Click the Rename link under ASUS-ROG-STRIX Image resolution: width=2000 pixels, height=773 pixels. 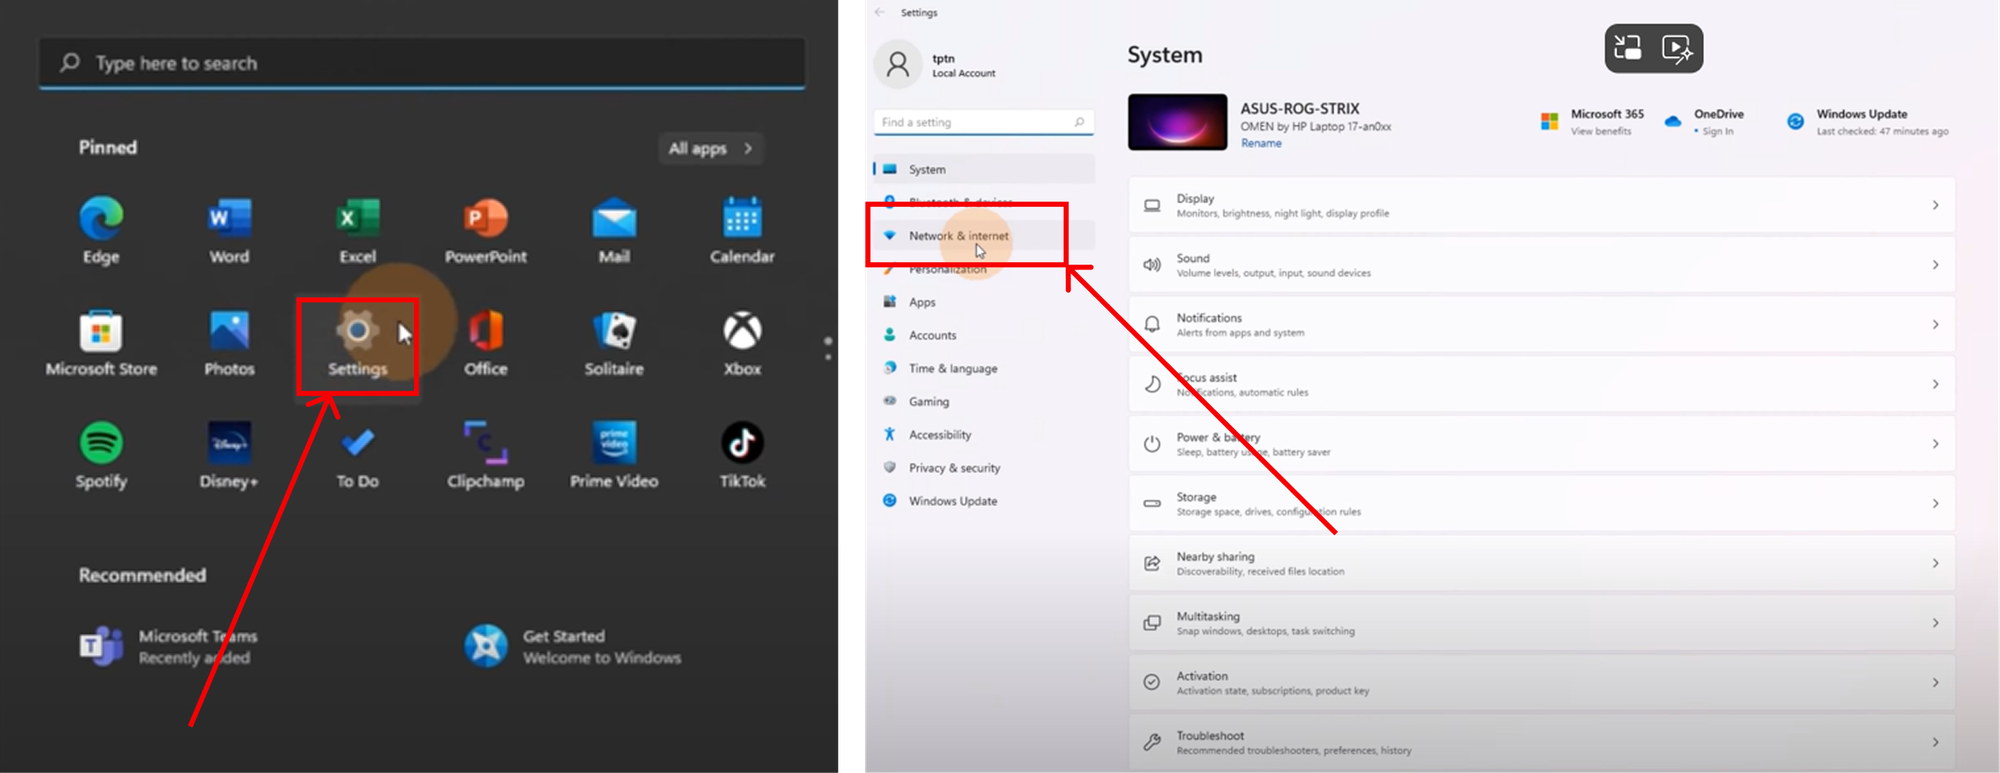(x=1261, y=143)
